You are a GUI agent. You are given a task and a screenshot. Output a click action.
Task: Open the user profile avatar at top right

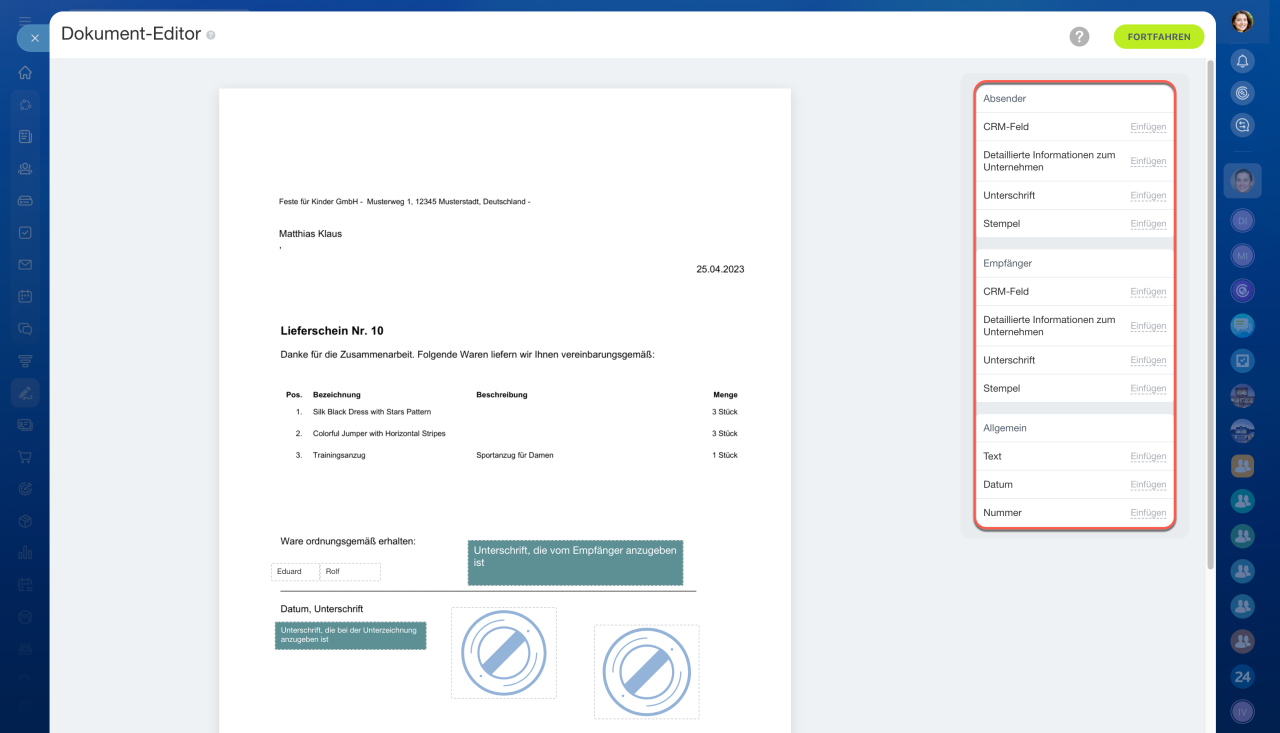(1242, 21)
